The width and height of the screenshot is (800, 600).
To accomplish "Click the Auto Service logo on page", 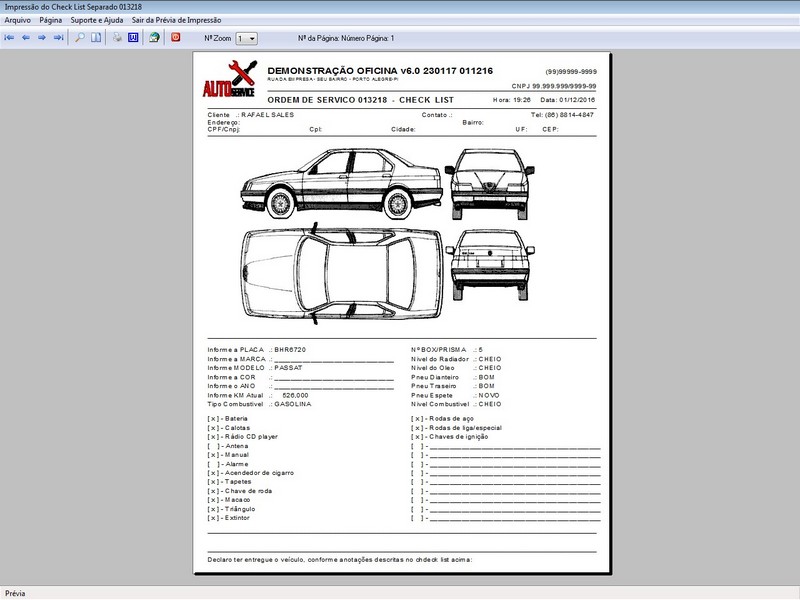I will pos(230,79).
